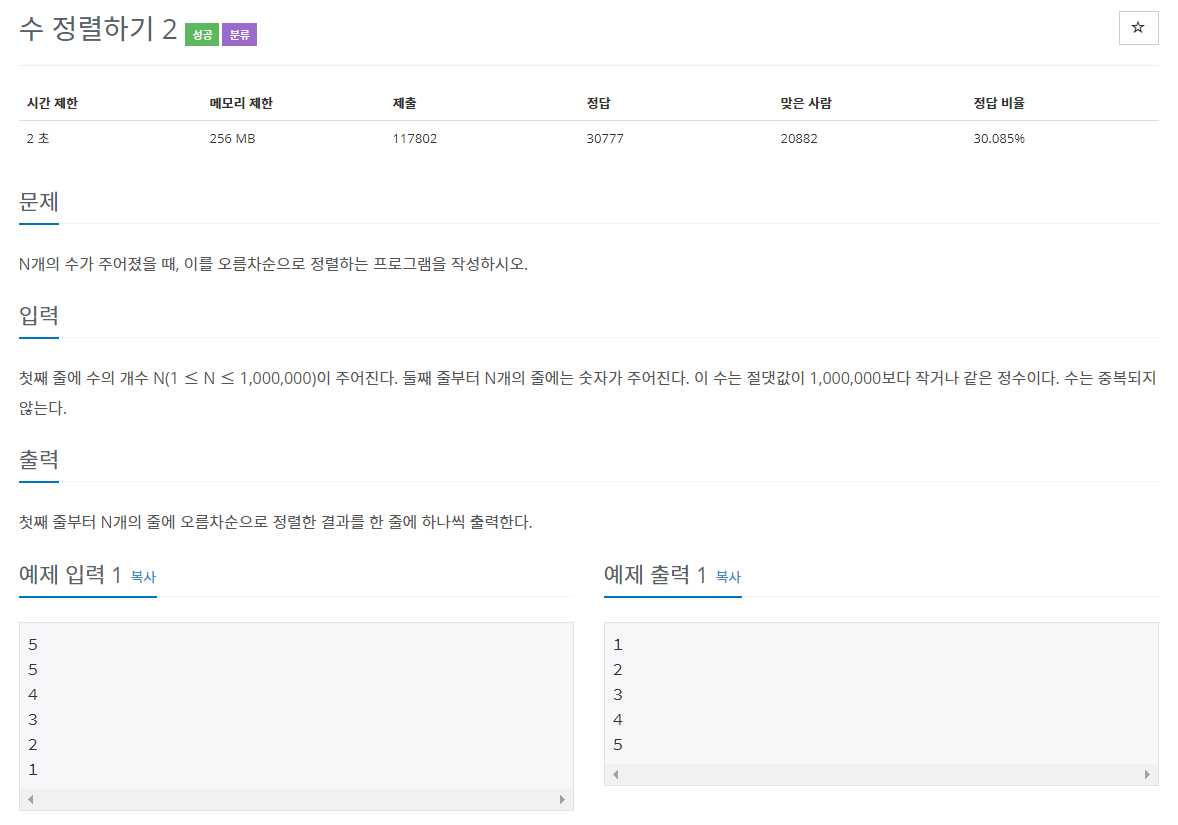The height and width of the screenshot is (825, 1178).
Task: Click the submission count 117802
Action: pyautogui.click(x=415, y=138)
